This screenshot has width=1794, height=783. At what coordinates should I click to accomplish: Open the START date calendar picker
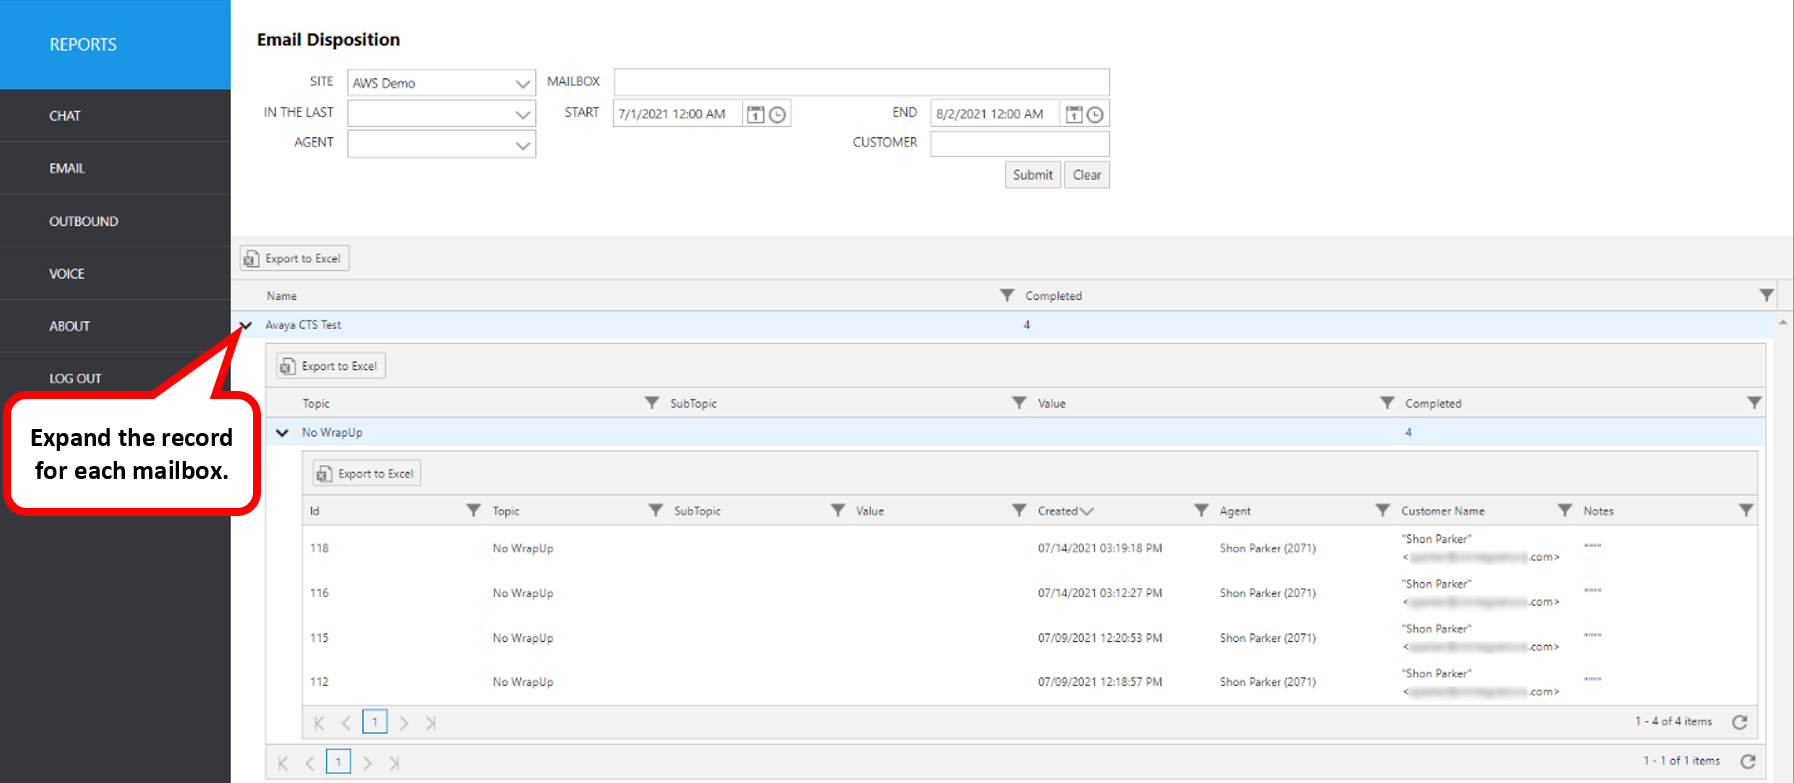click(756, 114)
